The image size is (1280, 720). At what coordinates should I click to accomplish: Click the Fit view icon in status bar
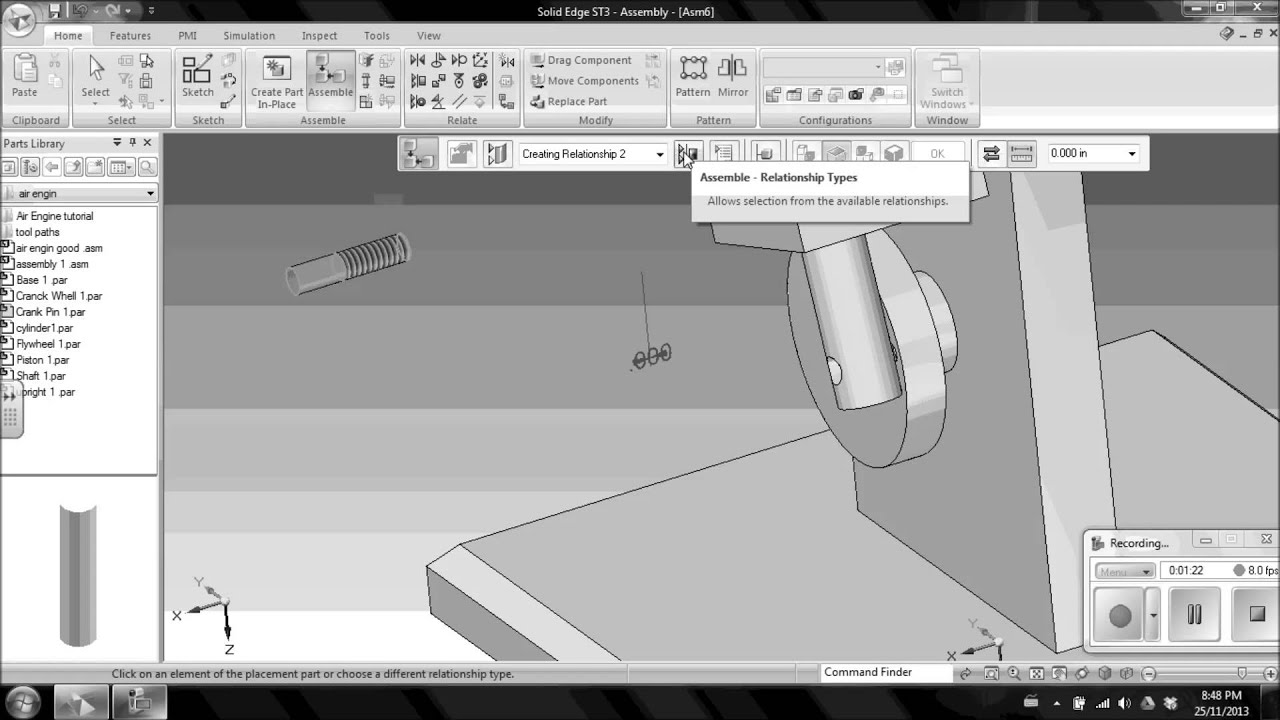1037,674
